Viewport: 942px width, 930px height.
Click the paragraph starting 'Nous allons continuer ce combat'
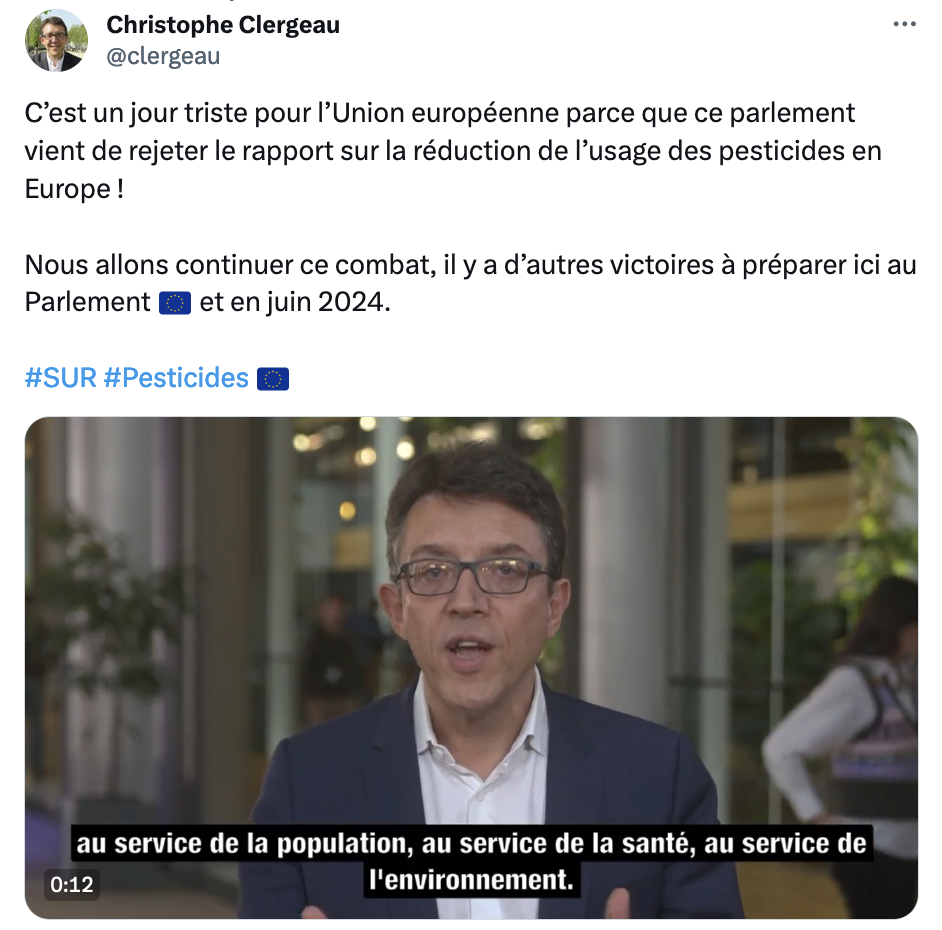point(470,284)
